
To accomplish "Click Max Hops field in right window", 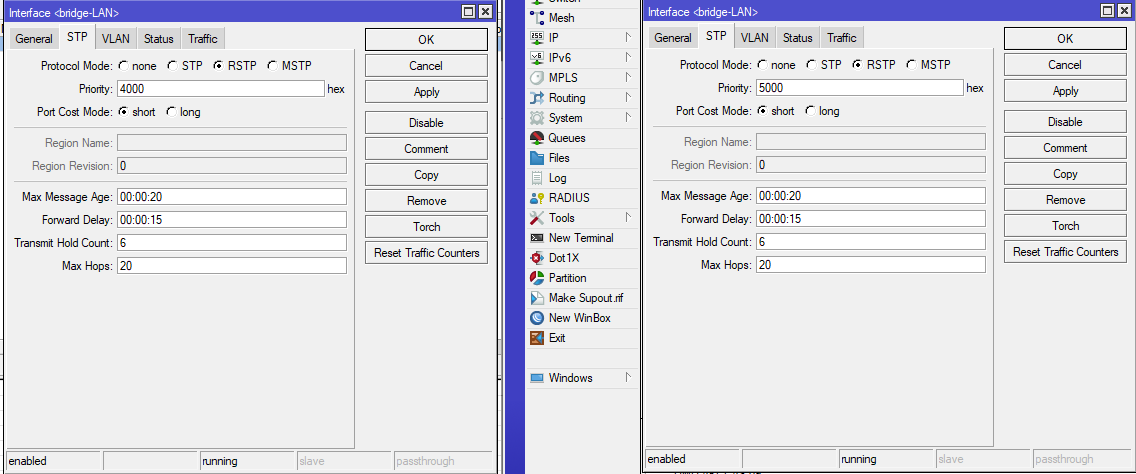I will (871, 265).
